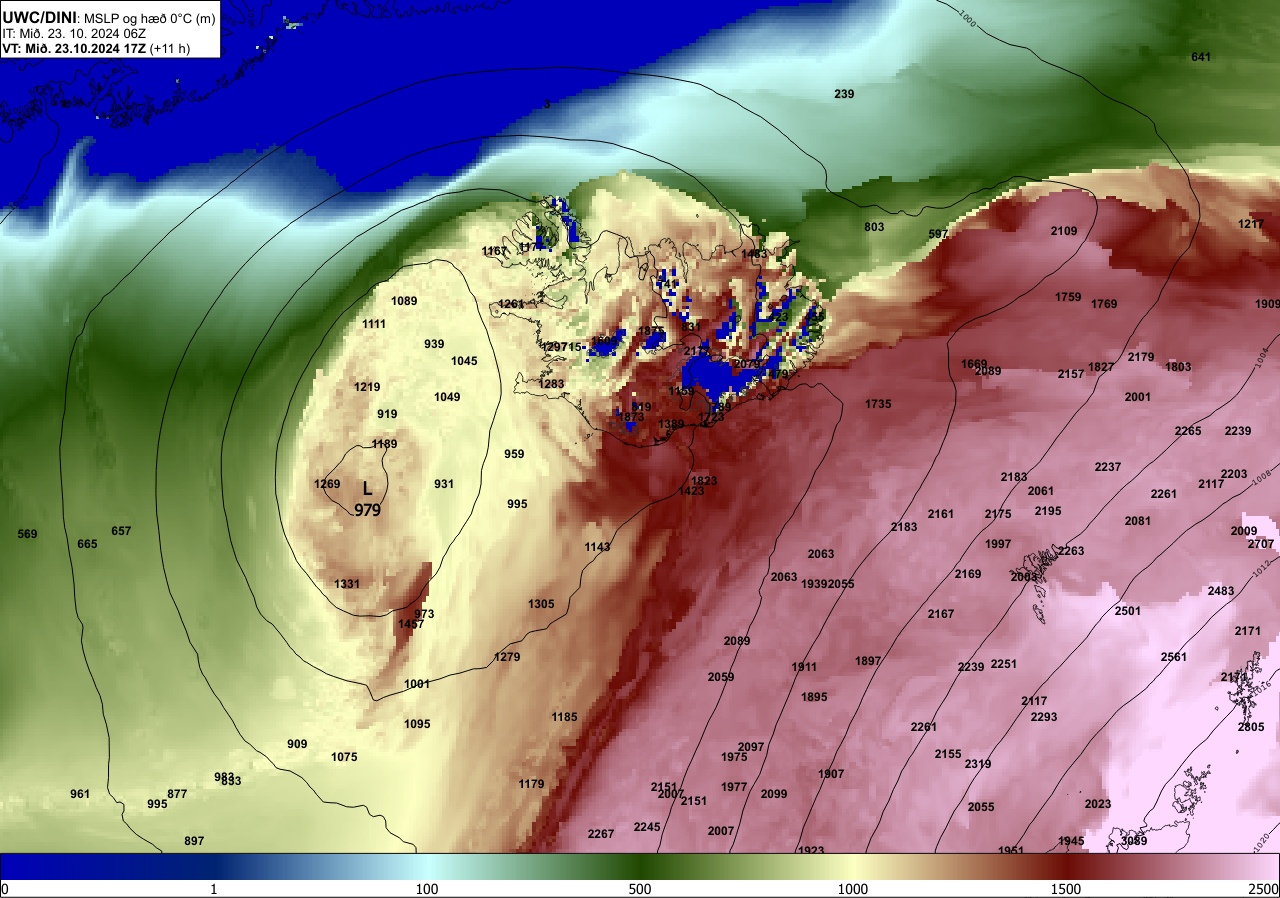This screenshot has width=1280, height=898.
Task: Click the 1075 height value
Action: [x=344, y=757]
